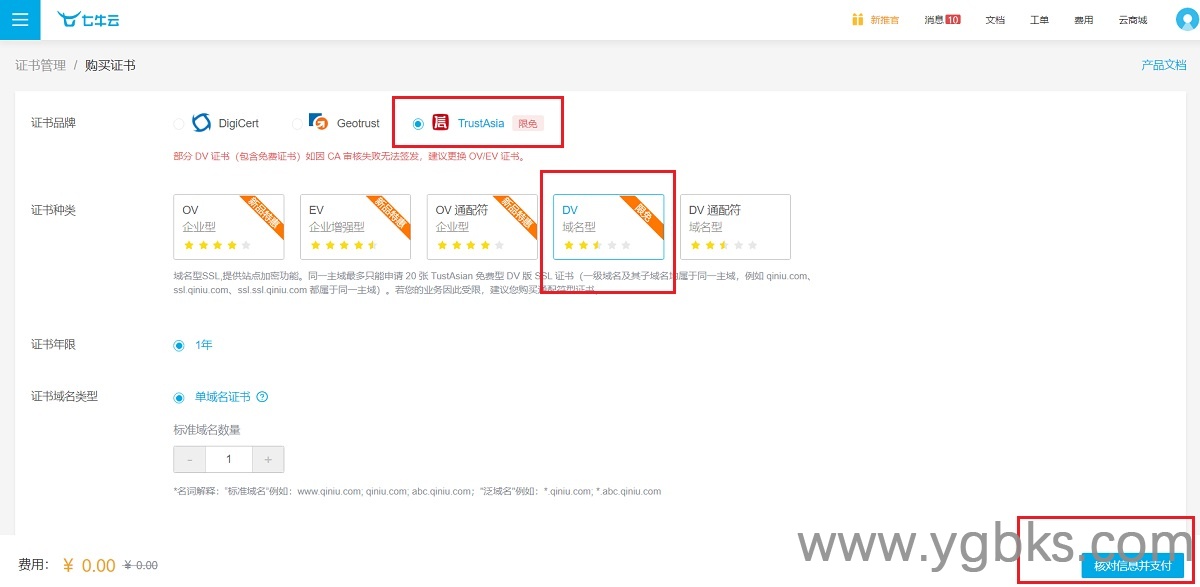Open the user avatar icon
The height and width of the screenshot is (587, 1200).
click(x=1187, y=19)
